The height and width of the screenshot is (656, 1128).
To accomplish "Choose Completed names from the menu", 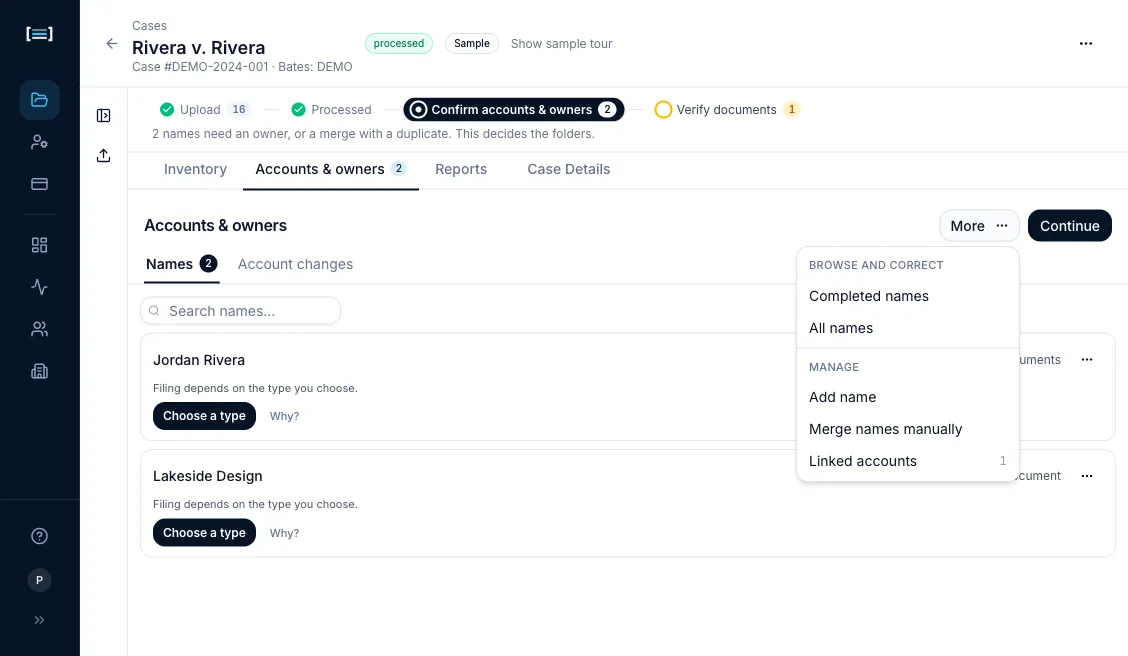I will (x=908, y=296).
